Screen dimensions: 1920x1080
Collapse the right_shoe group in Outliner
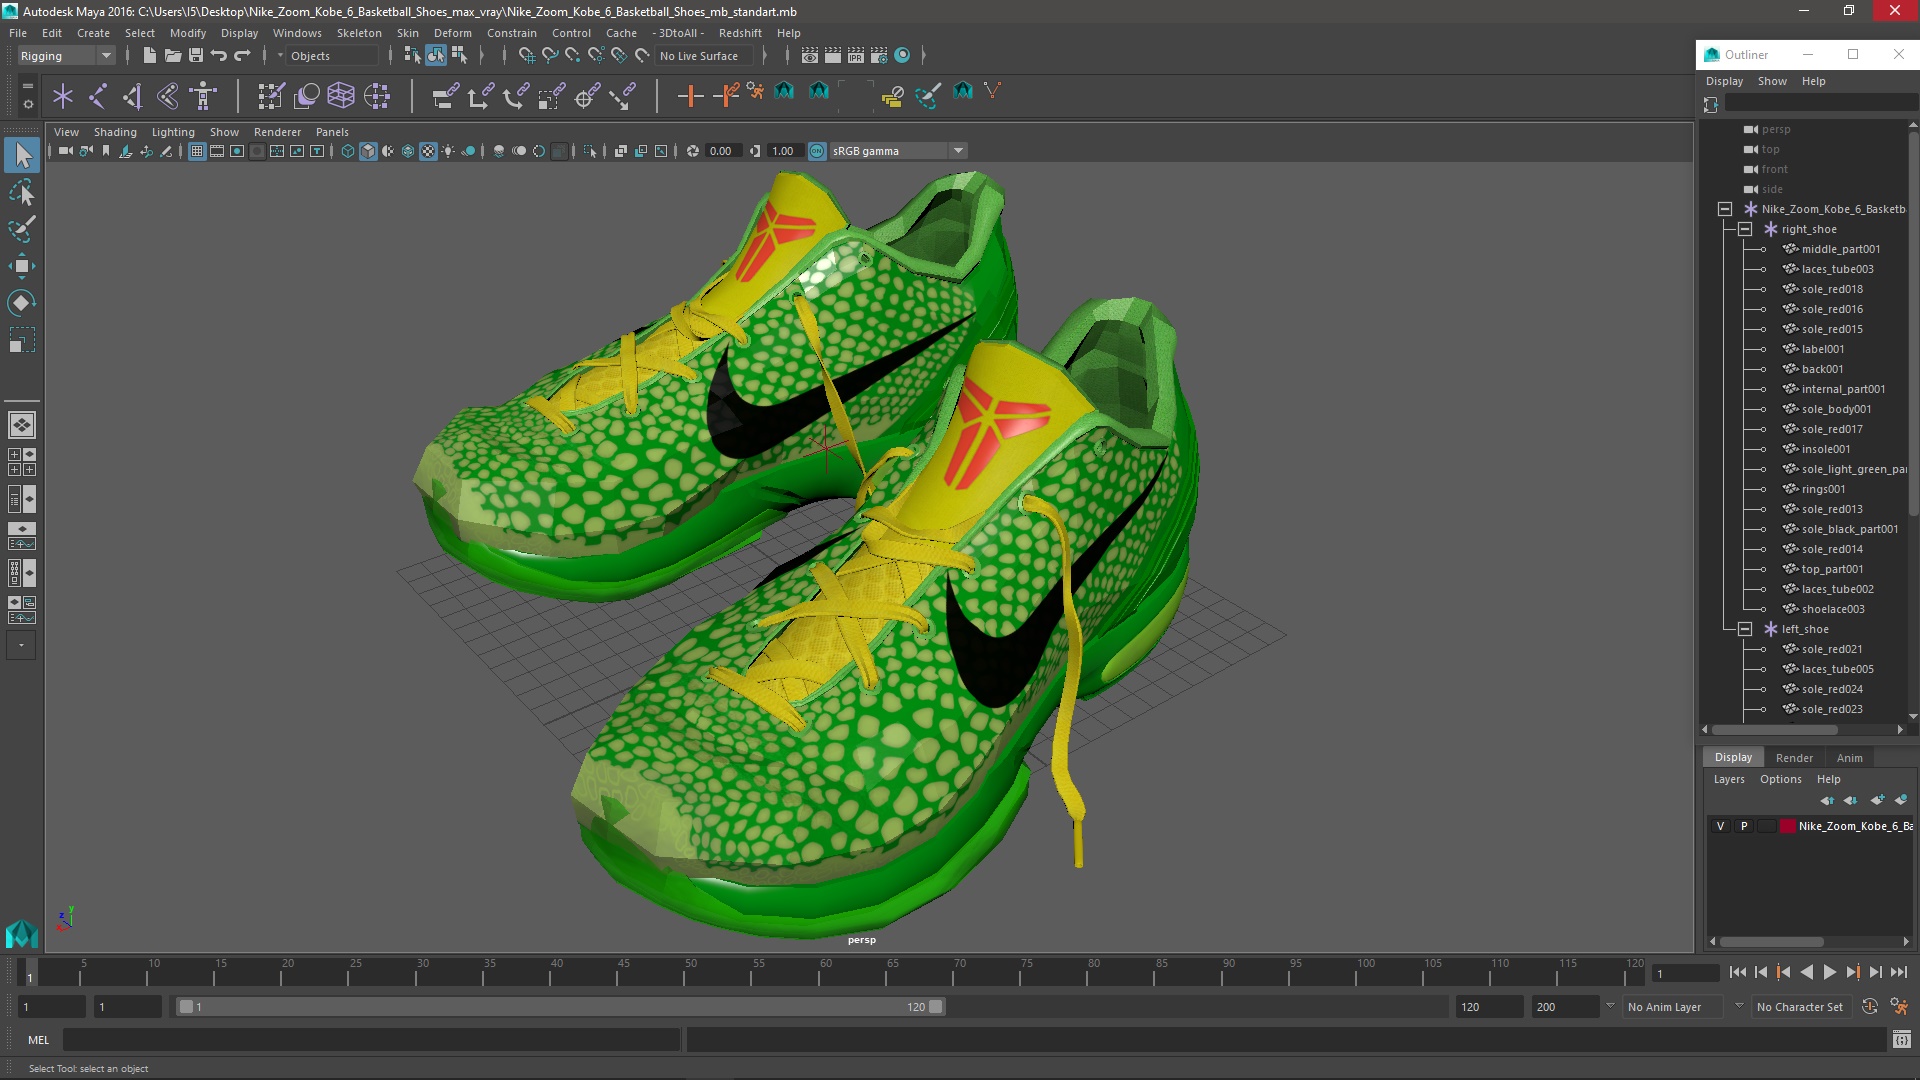pyautogui.click(x=1745, y=229)
